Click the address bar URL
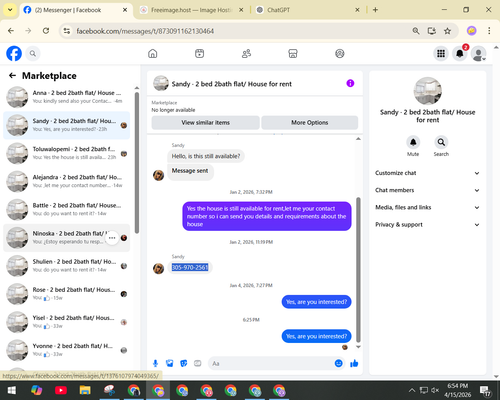Viewport: 500px width, 400px height. pos(145,31)
